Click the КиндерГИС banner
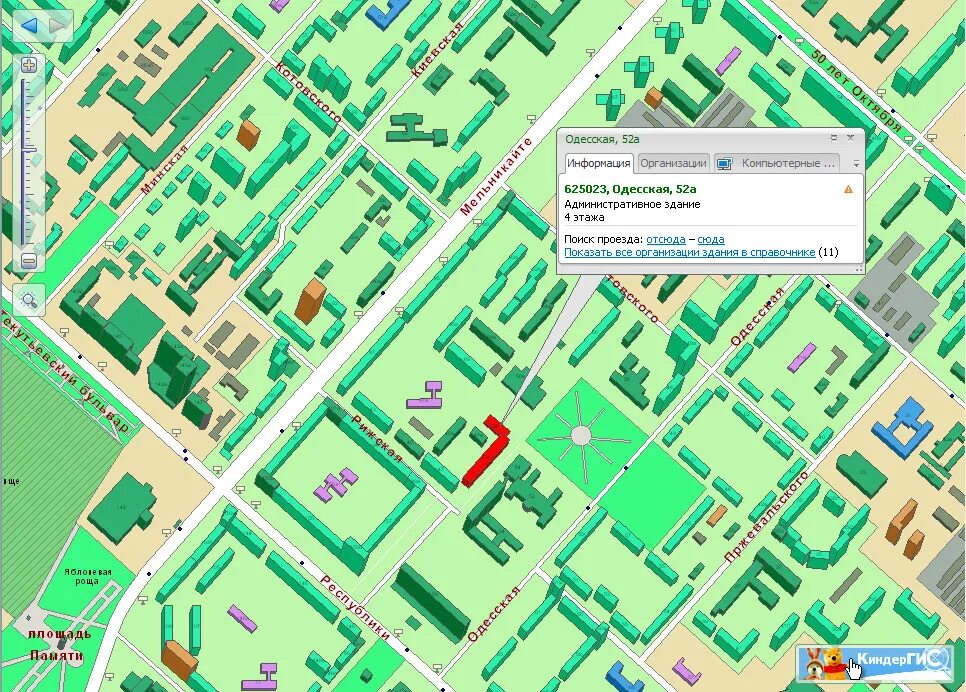Viewport: 966px width, 692px height. click(874, 662)
